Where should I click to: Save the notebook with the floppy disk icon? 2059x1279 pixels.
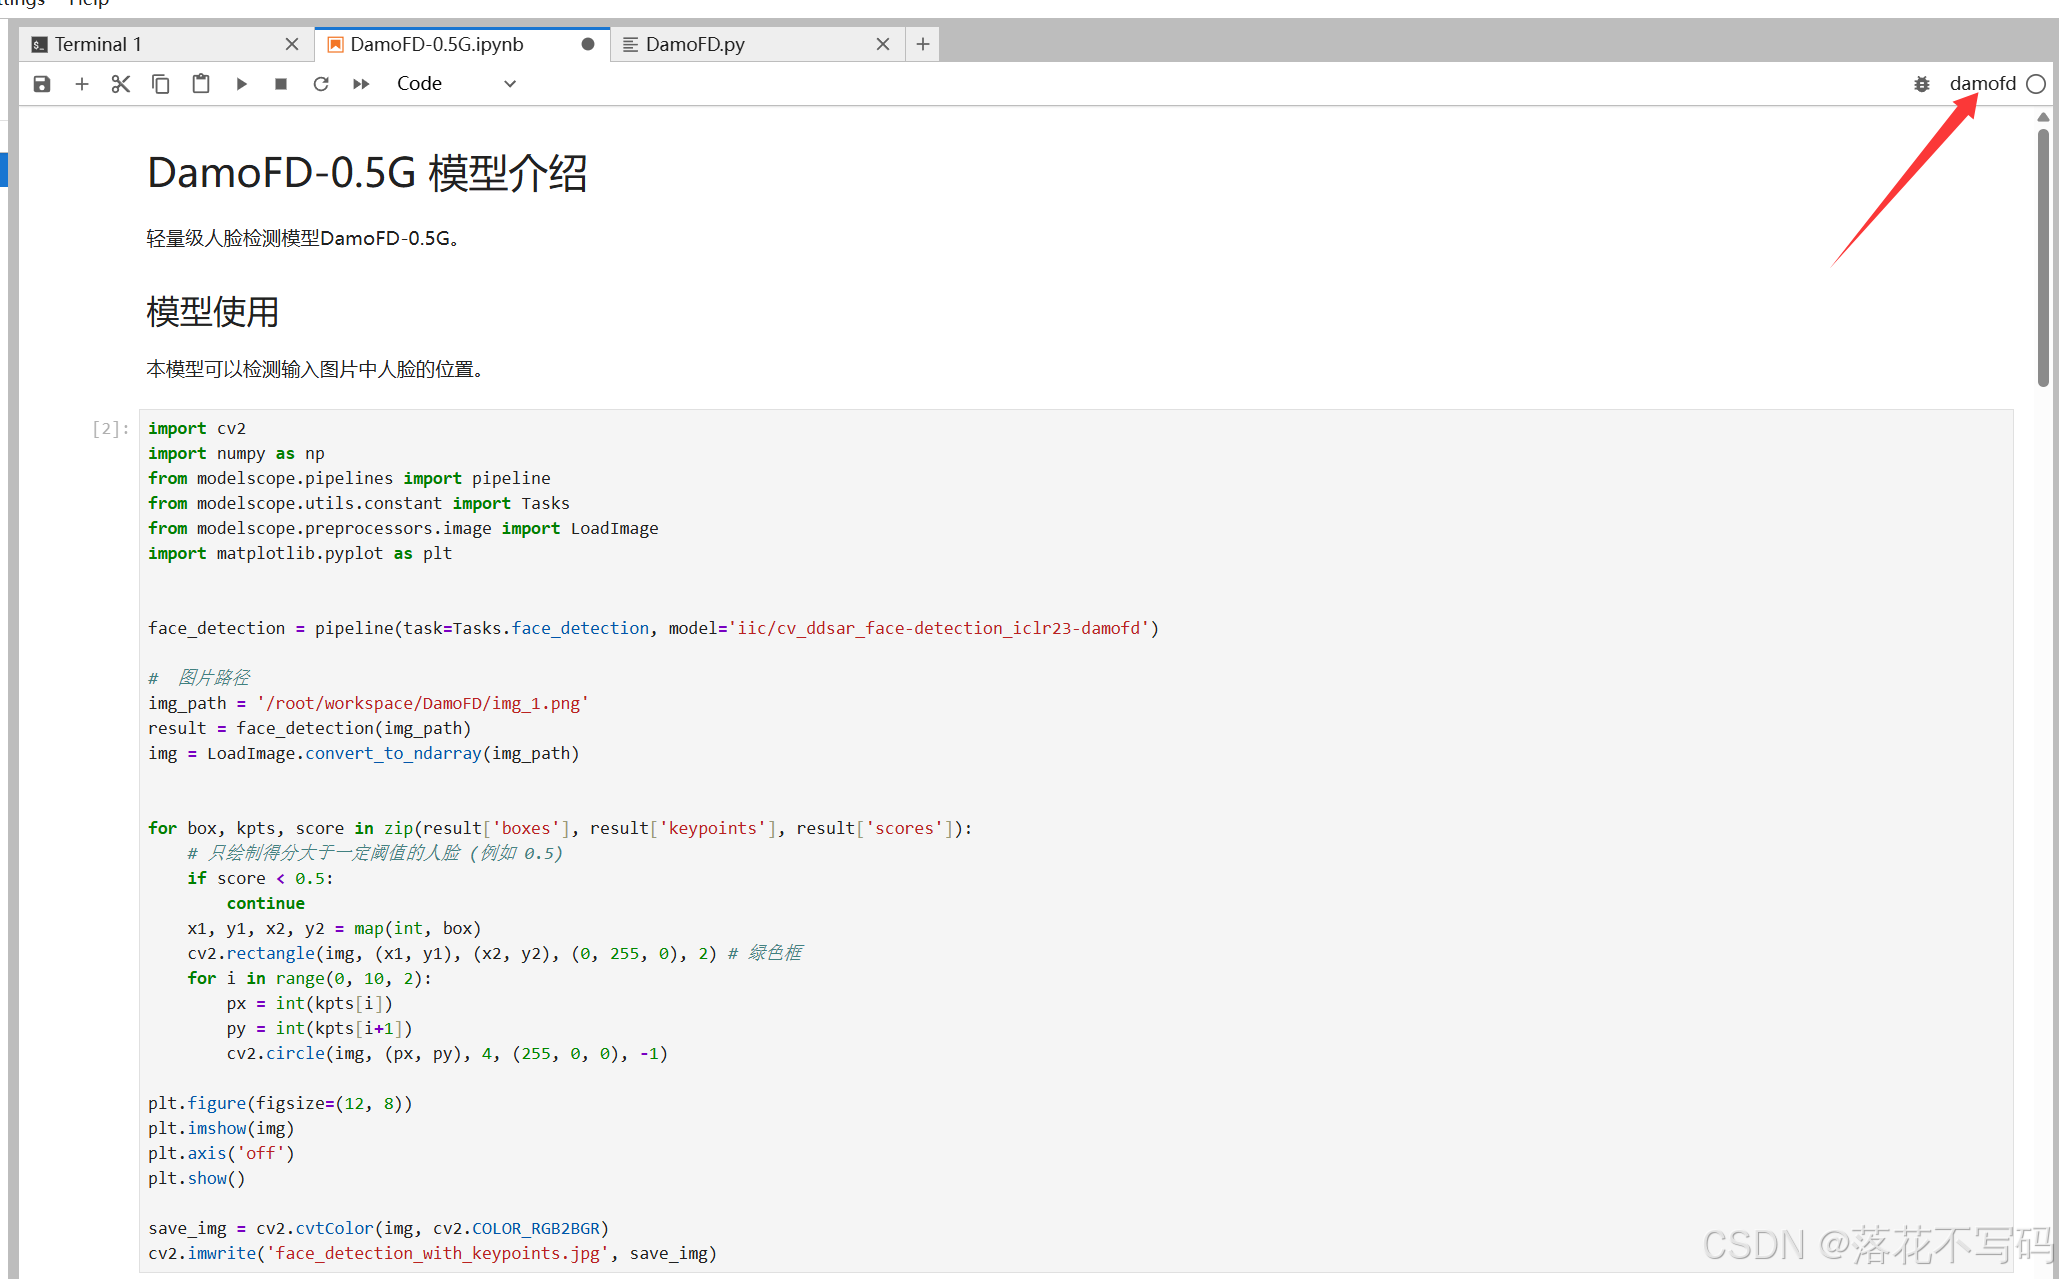click(42, 84)
